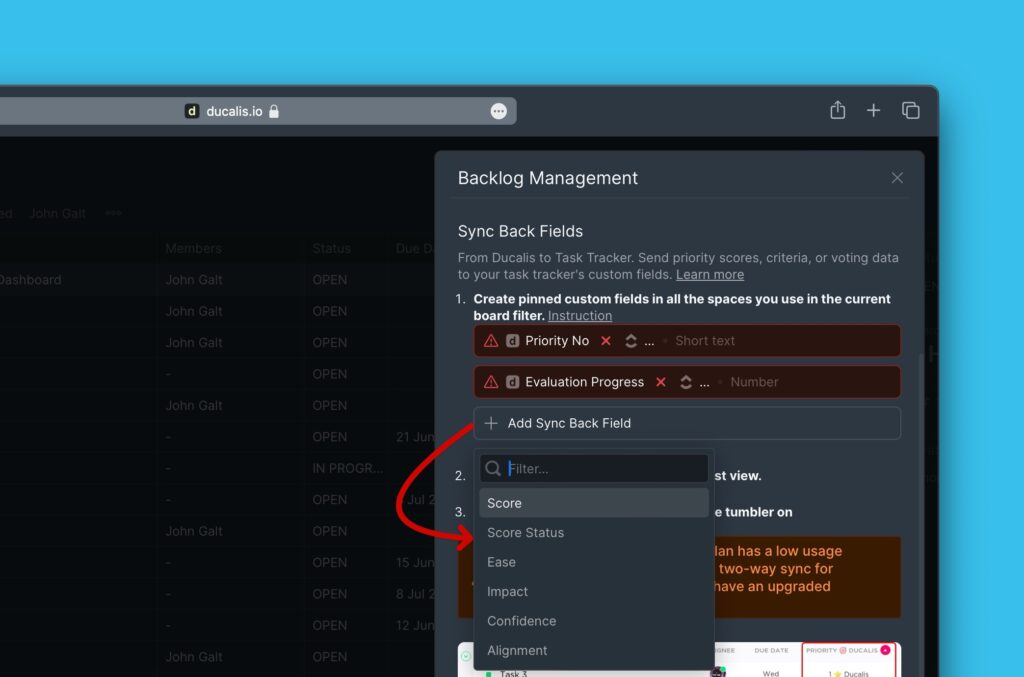The height and width of the screenshot is (677, 1024).
Task: Open the Priority No field selector arrows
Action: point(631,341)
